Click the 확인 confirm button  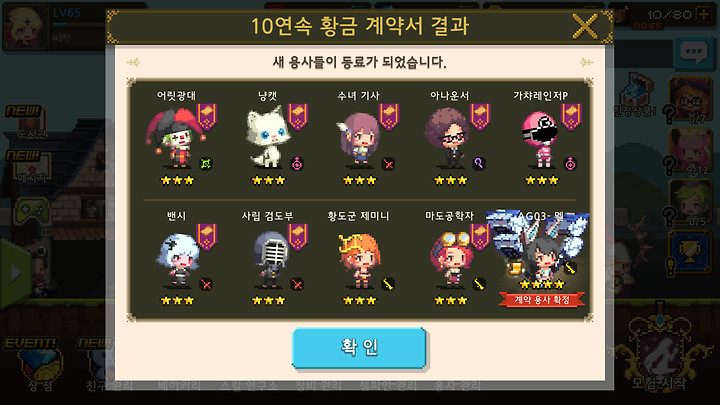point(359,348)
